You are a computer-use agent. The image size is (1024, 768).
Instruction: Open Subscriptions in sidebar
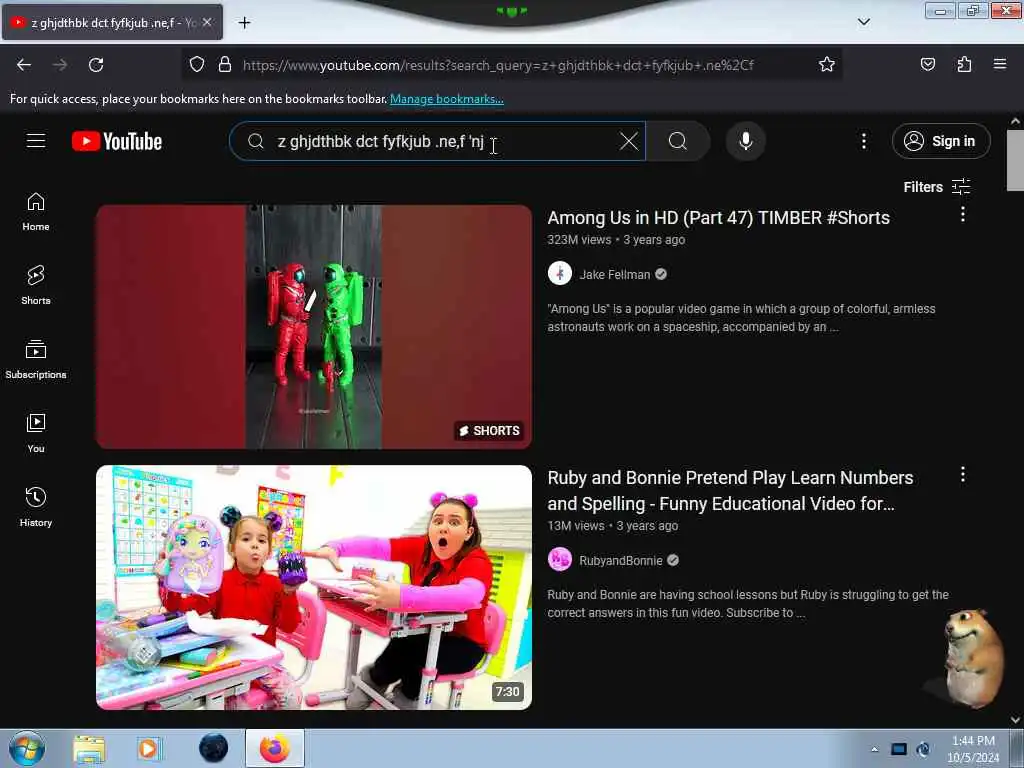36,360
